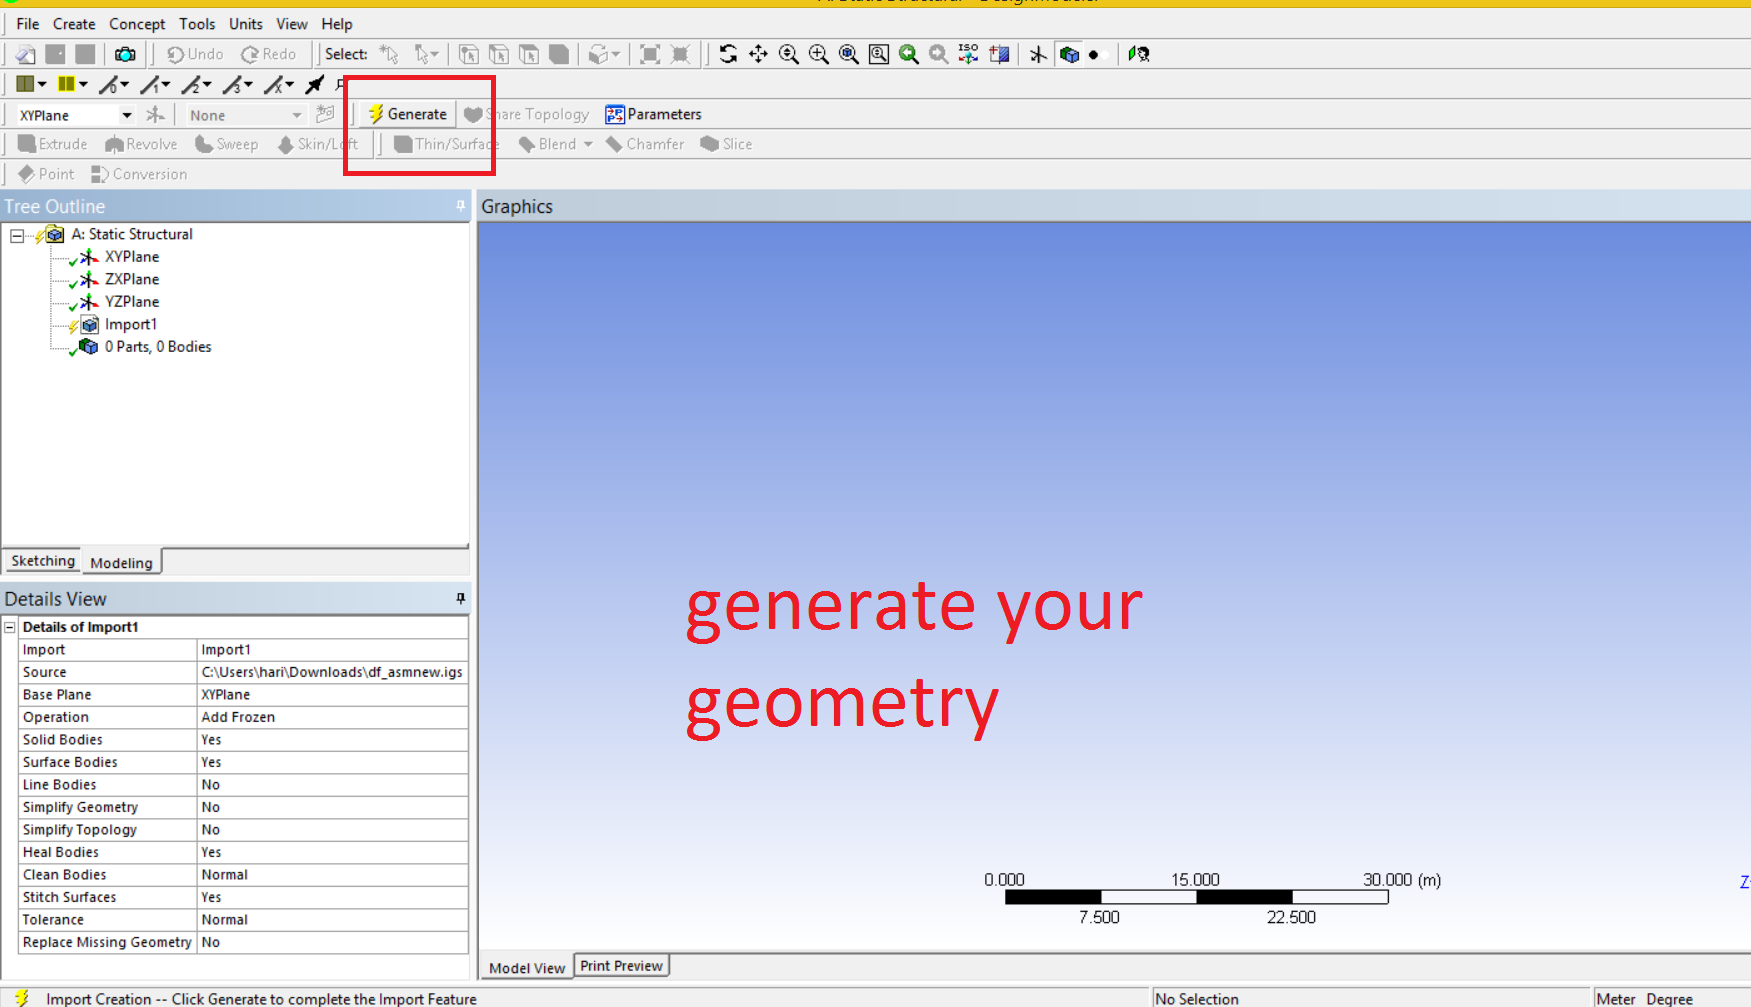This screenshot has height=1007, width=1751.
Task: Click the Heal Bodies value Yes
Action: (x=332, y=852)
